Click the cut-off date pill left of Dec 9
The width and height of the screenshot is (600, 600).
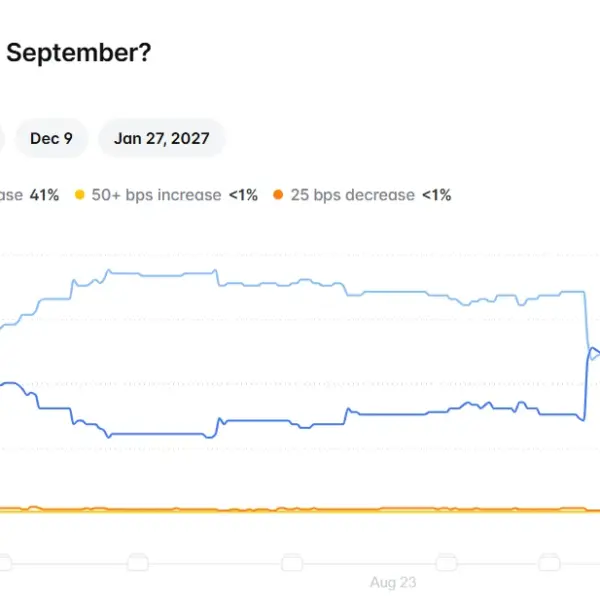2,138
